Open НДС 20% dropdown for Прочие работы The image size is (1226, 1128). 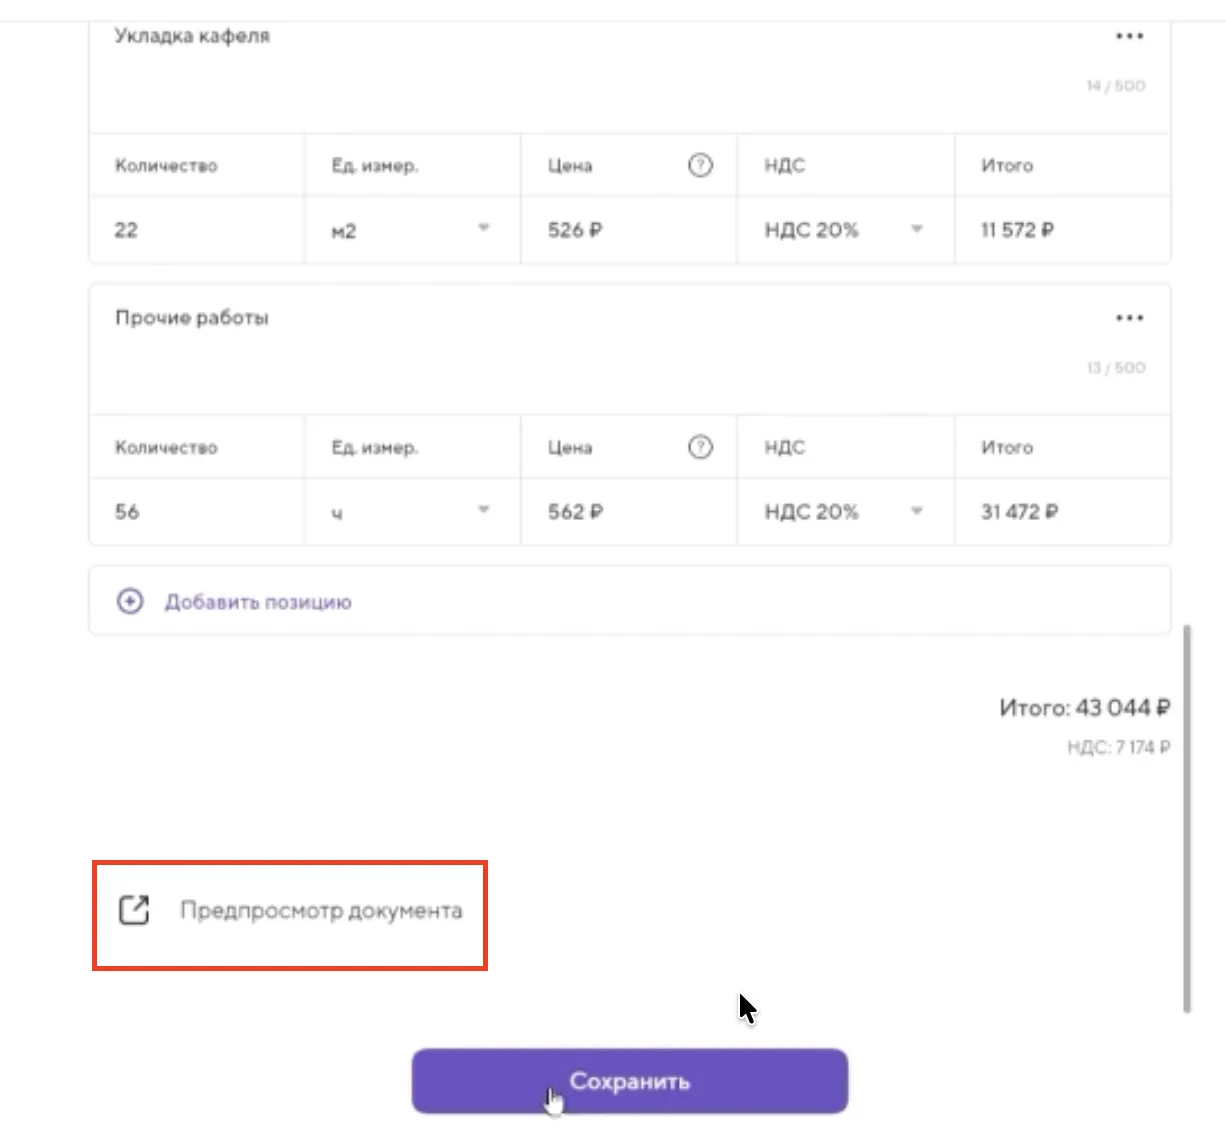(x=916, y=511)
